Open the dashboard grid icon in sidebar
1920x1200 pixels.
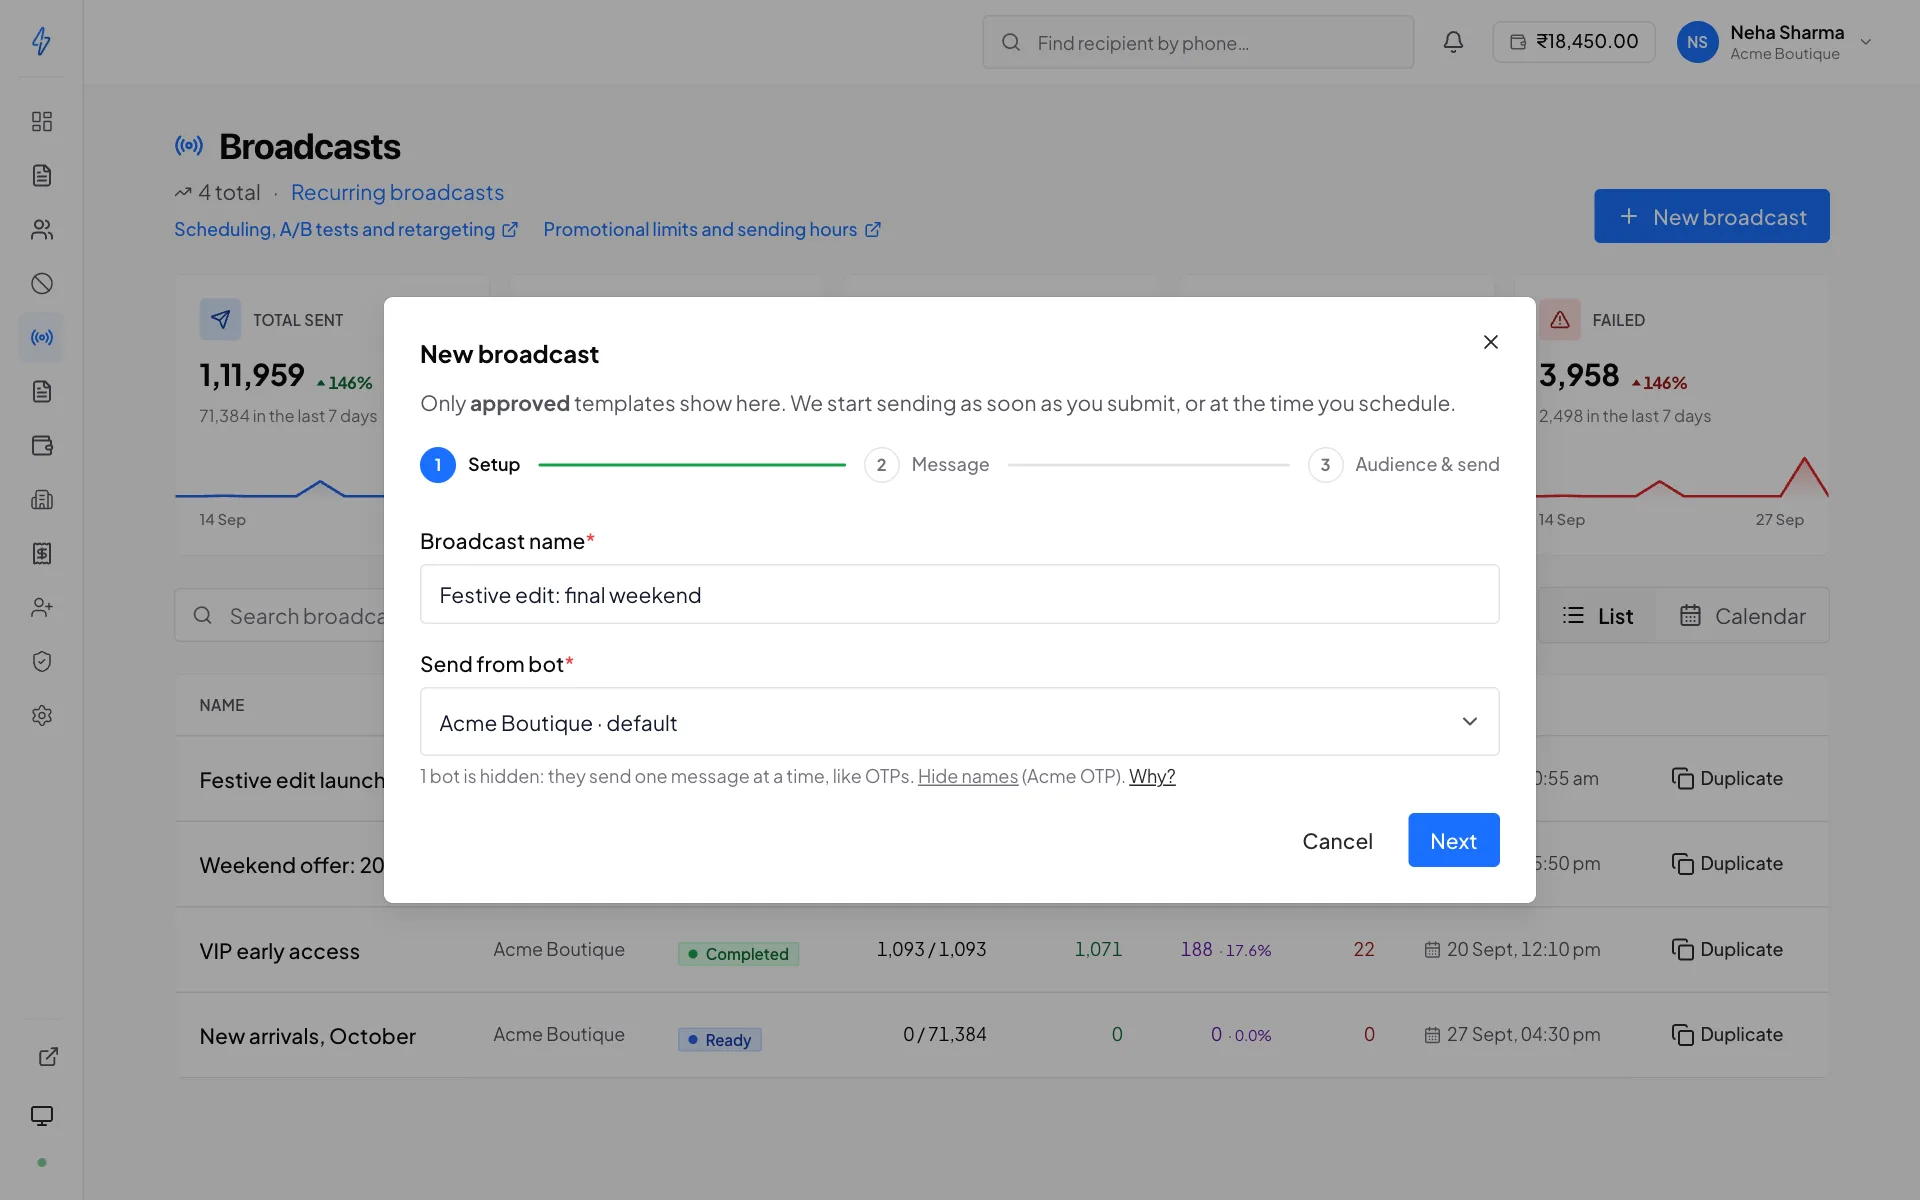click(x=41, y=121)
